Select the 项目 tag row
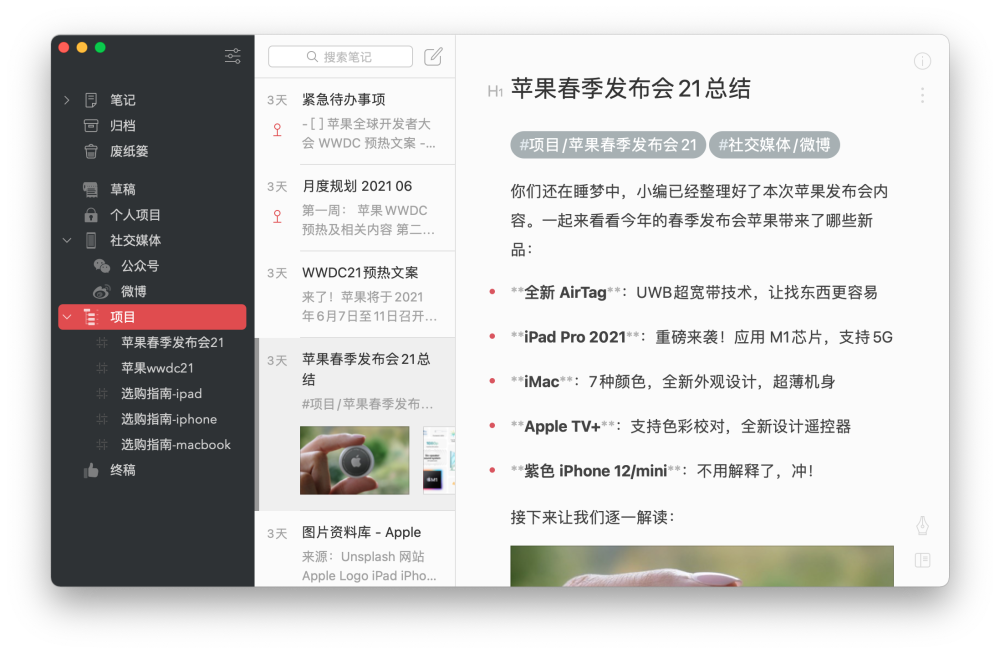Screen dimensions: 1000x654 pos(152,317)
